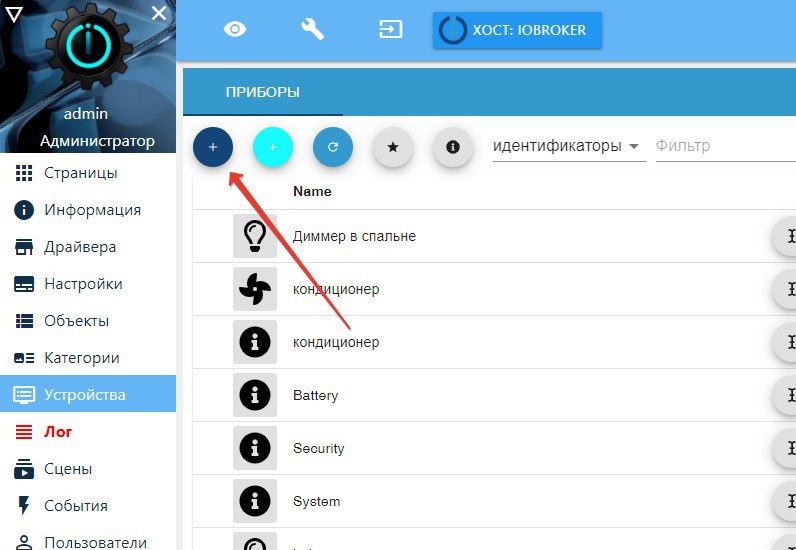Image resolution: width=796 pixels, height=550 pixels.
Task: Click the ХОСТ: IOBROKER button
Action: (517, 30)
